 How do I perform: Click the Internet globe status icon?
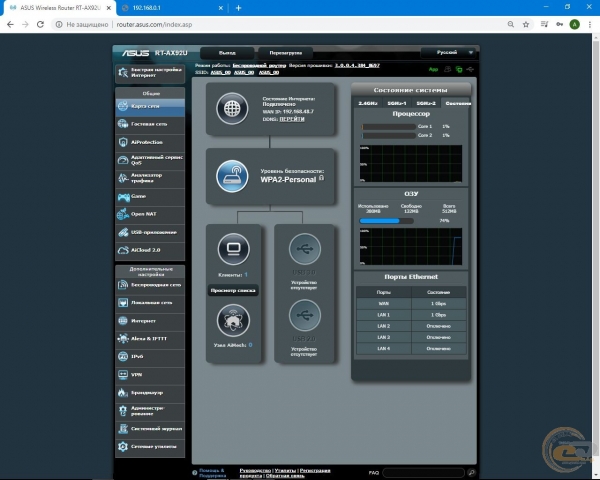(232, 109)
